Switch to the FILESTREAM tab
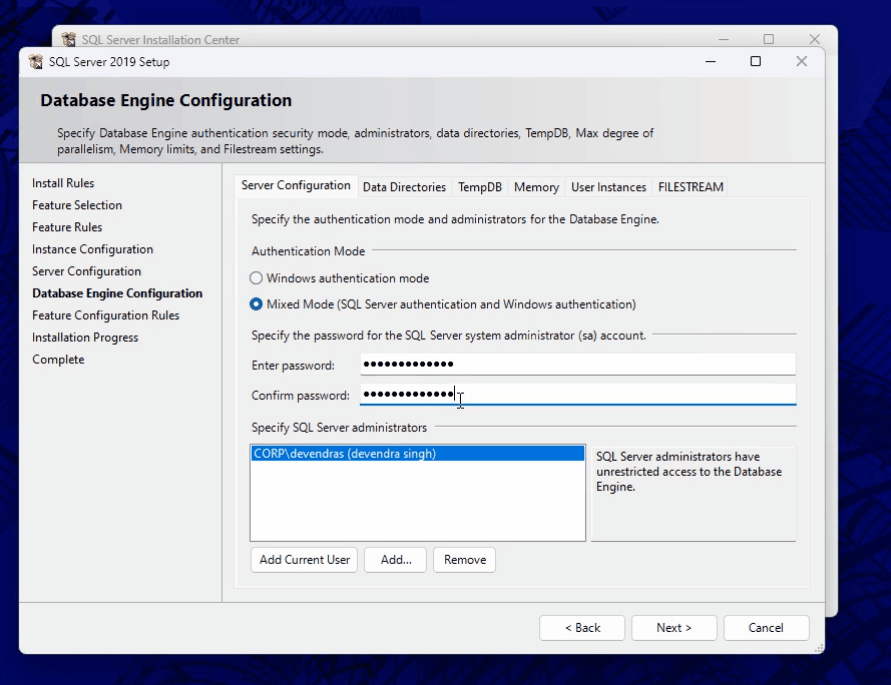Image resolution: width=891 pixels, height=685 pixels. pyautogui.click(x=690, y=187)
